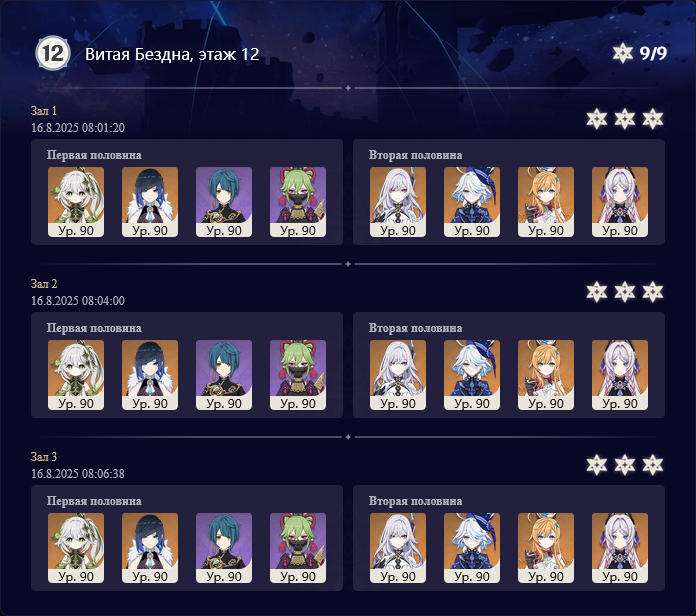
Task: Click the first star icon of Зал 1
Action: (x=597, y=119)
